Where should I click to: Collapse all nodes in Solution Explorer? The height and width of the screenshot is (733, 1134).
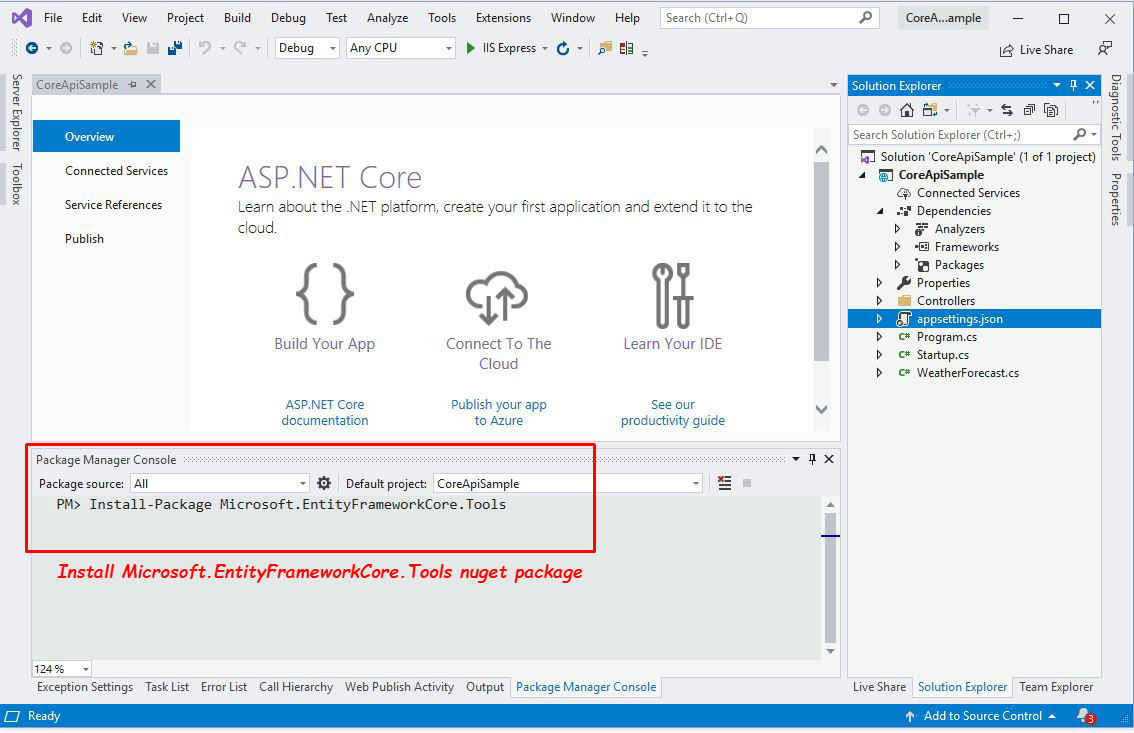point(1029,110)
